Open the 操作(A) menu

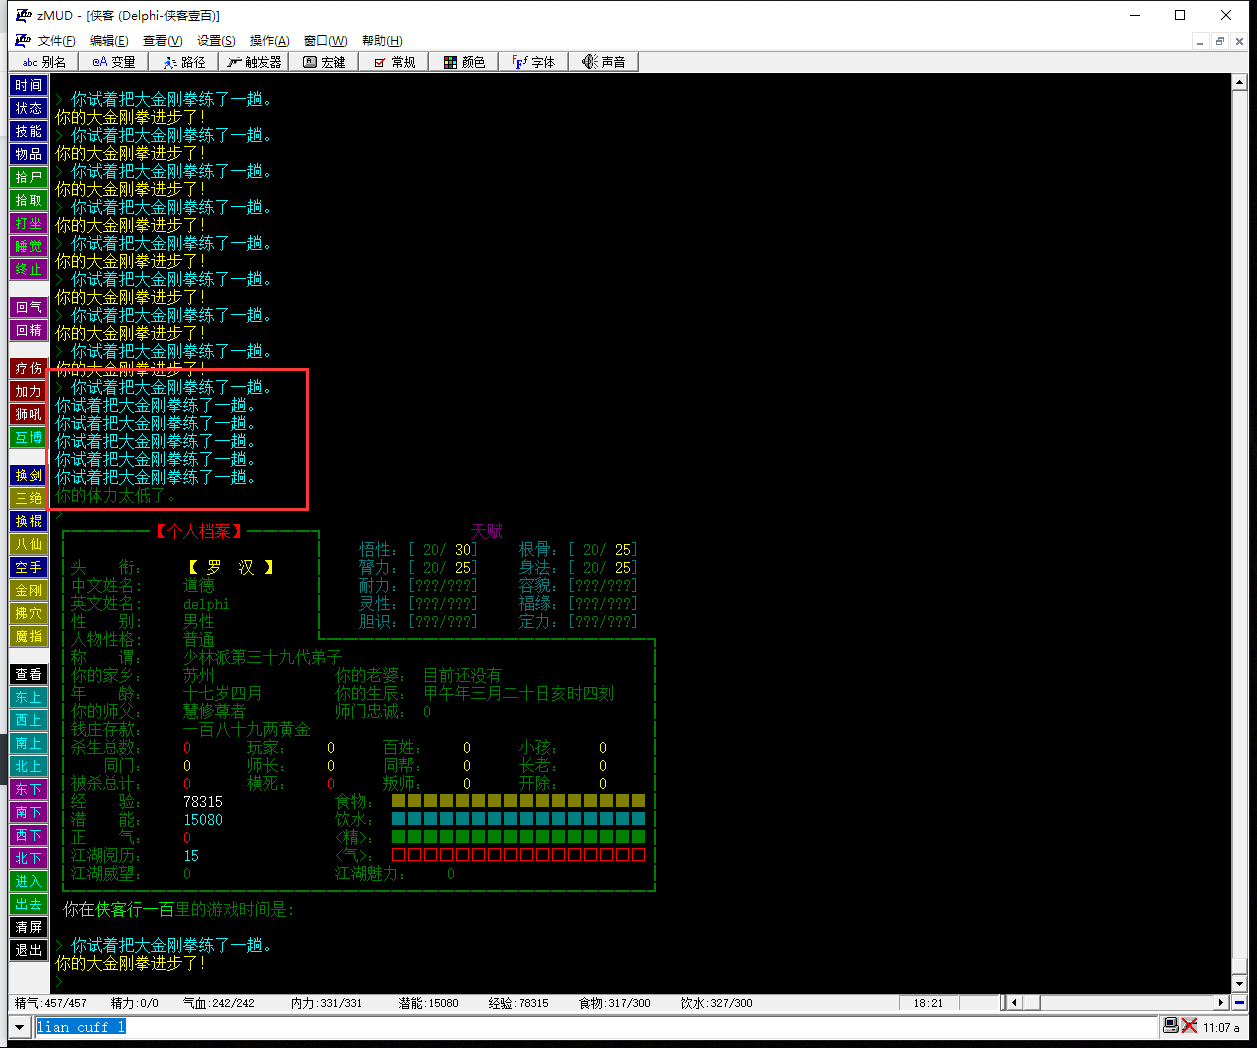pyautogui.click(x=269, y=41)
